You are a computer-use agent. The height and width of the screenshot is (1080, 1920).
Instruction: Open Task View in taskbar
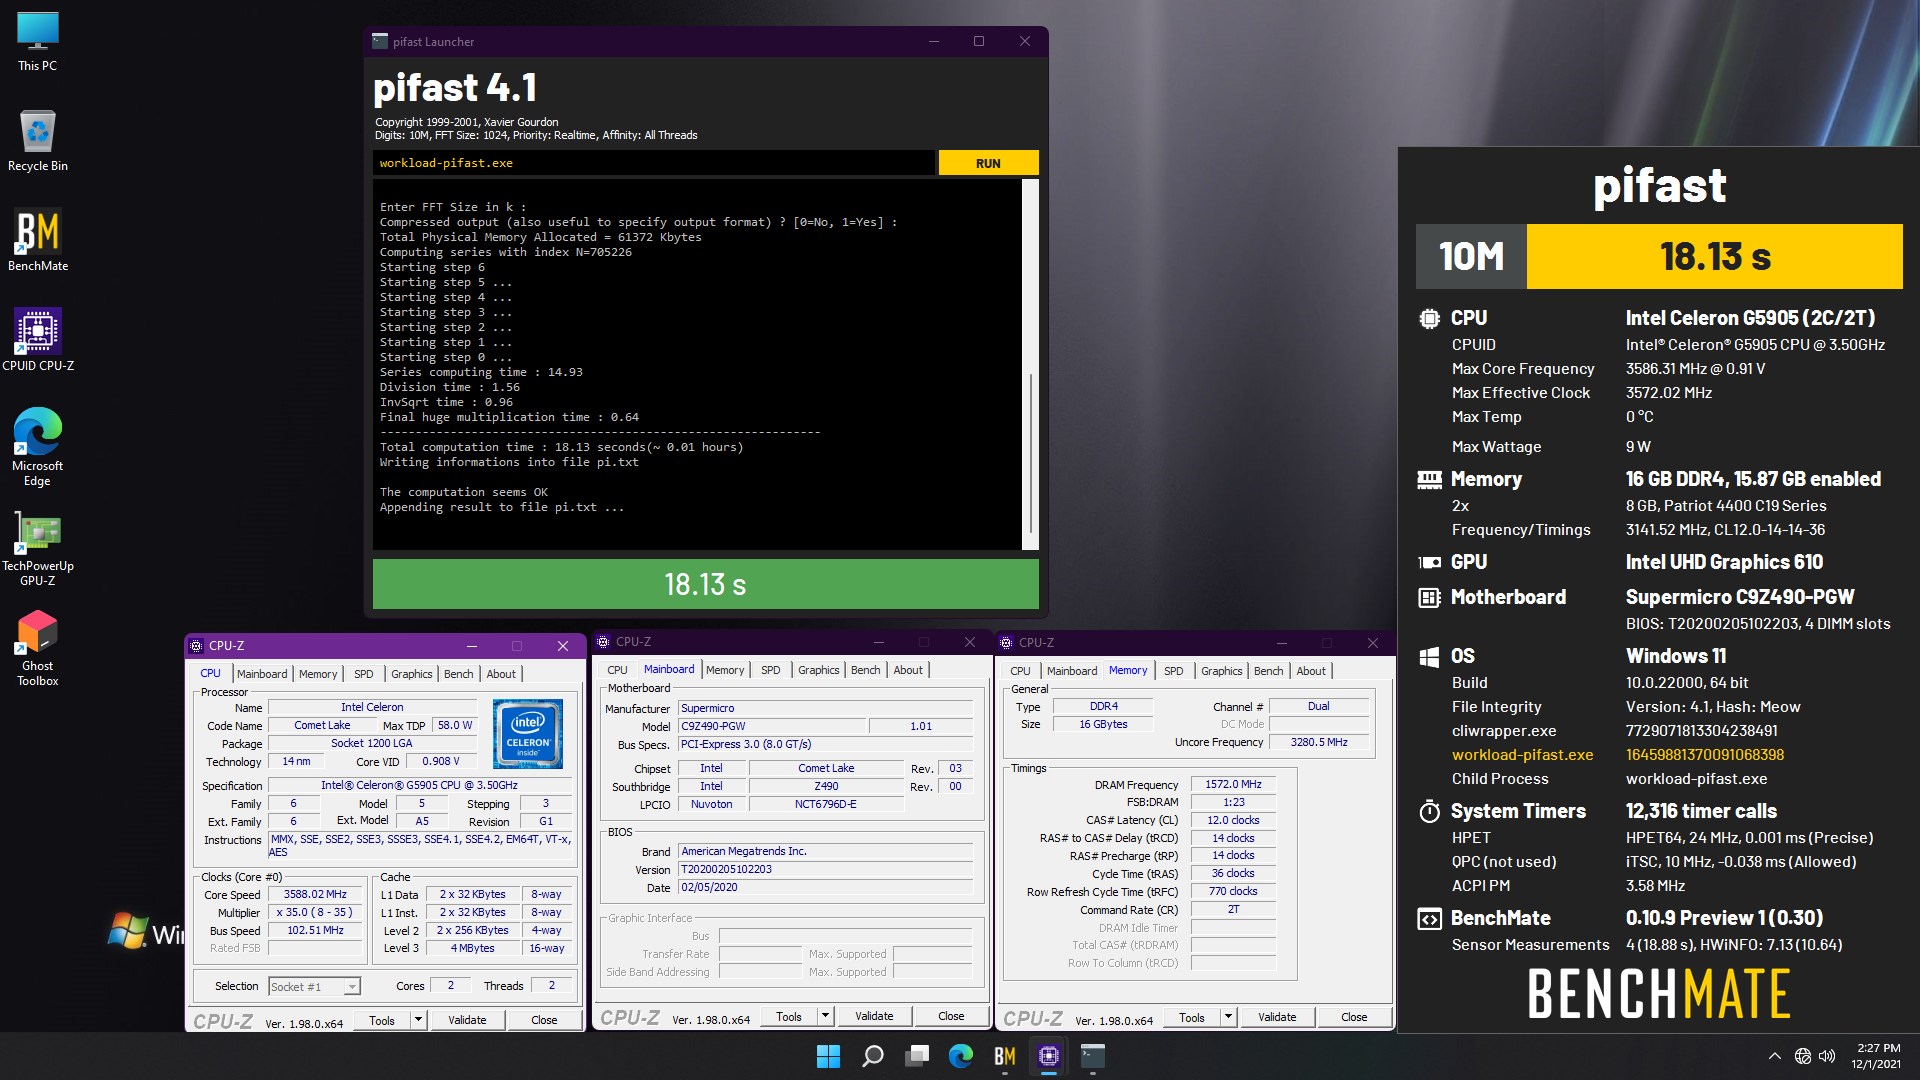point(917,1056)
